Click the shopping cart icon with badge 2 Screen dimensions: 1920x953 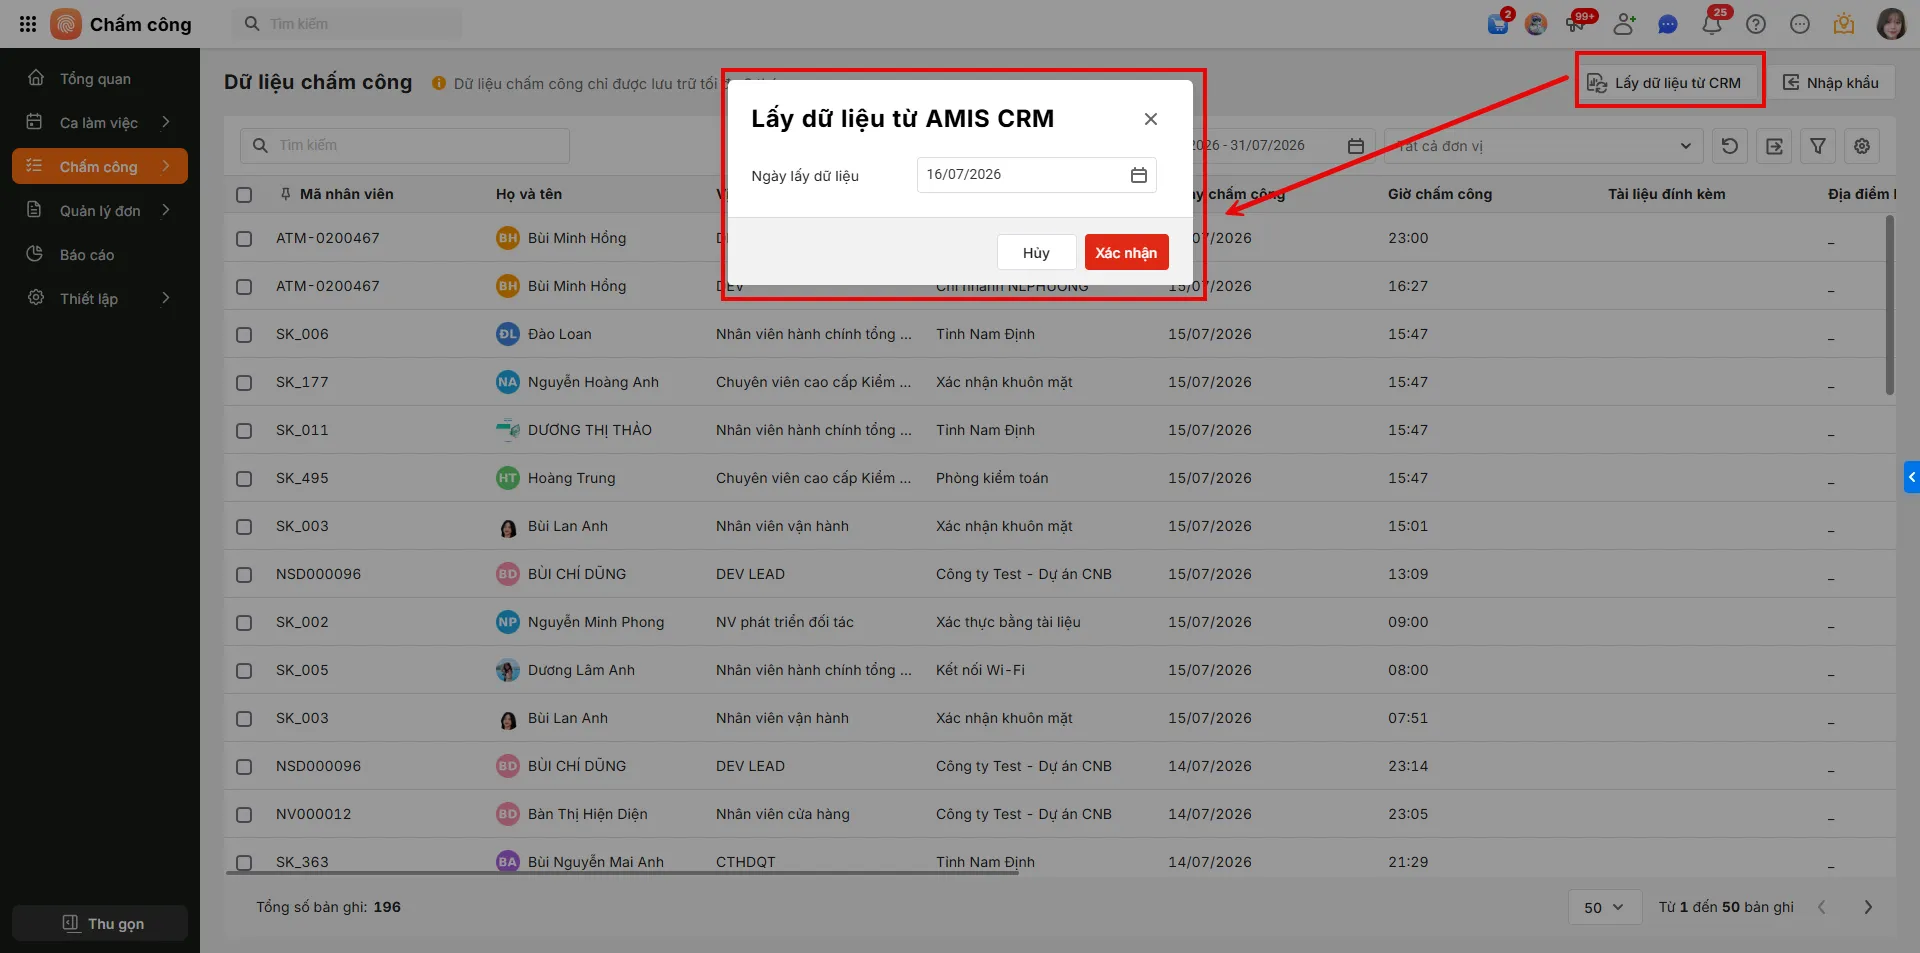coord(1498,24)
